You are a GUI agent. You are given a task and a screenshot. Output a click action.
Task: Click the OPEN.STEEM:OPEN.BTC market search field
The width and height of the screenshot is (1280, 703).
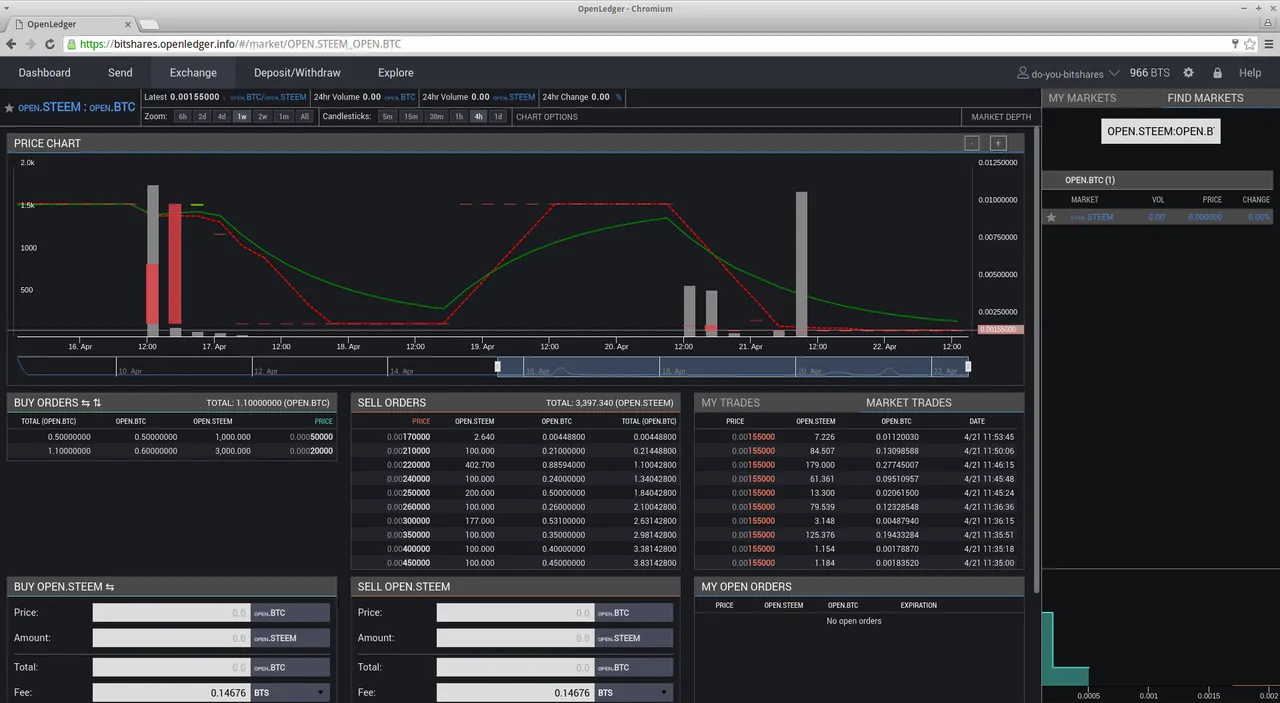1161,131
